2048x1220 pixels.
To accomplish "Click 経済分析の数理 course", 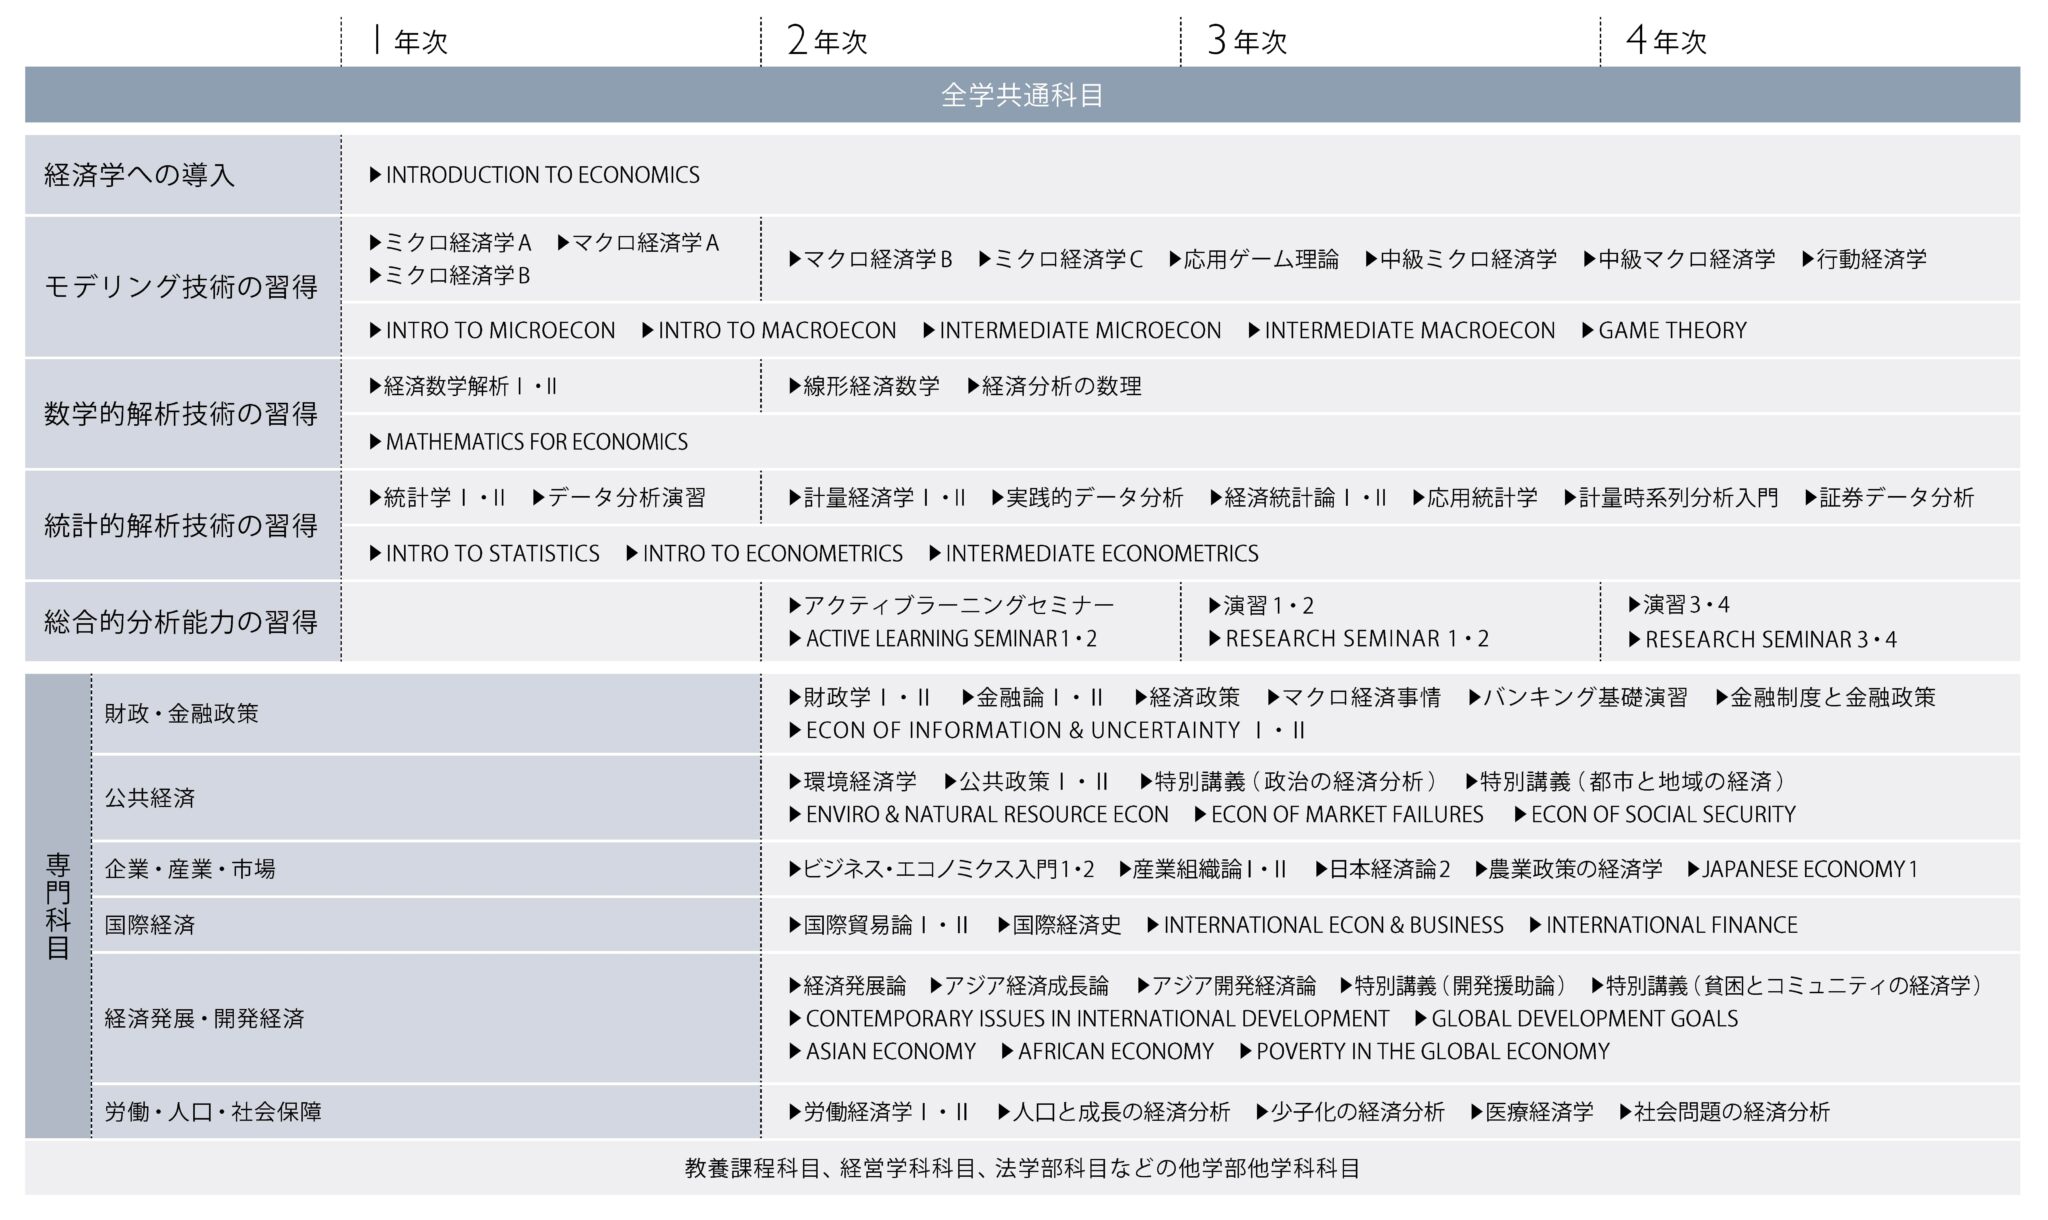I will [x=1054, y=387].
